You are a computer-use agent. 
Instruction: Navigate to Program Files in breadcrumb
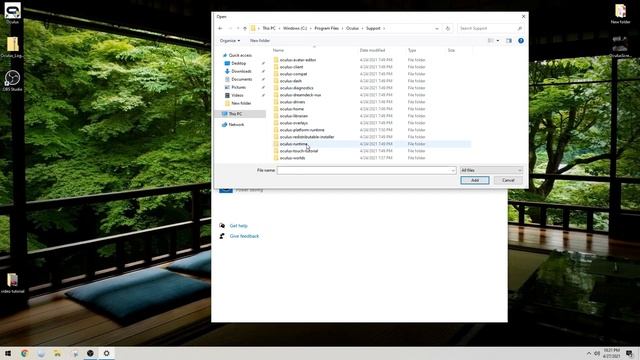(327, 28)
